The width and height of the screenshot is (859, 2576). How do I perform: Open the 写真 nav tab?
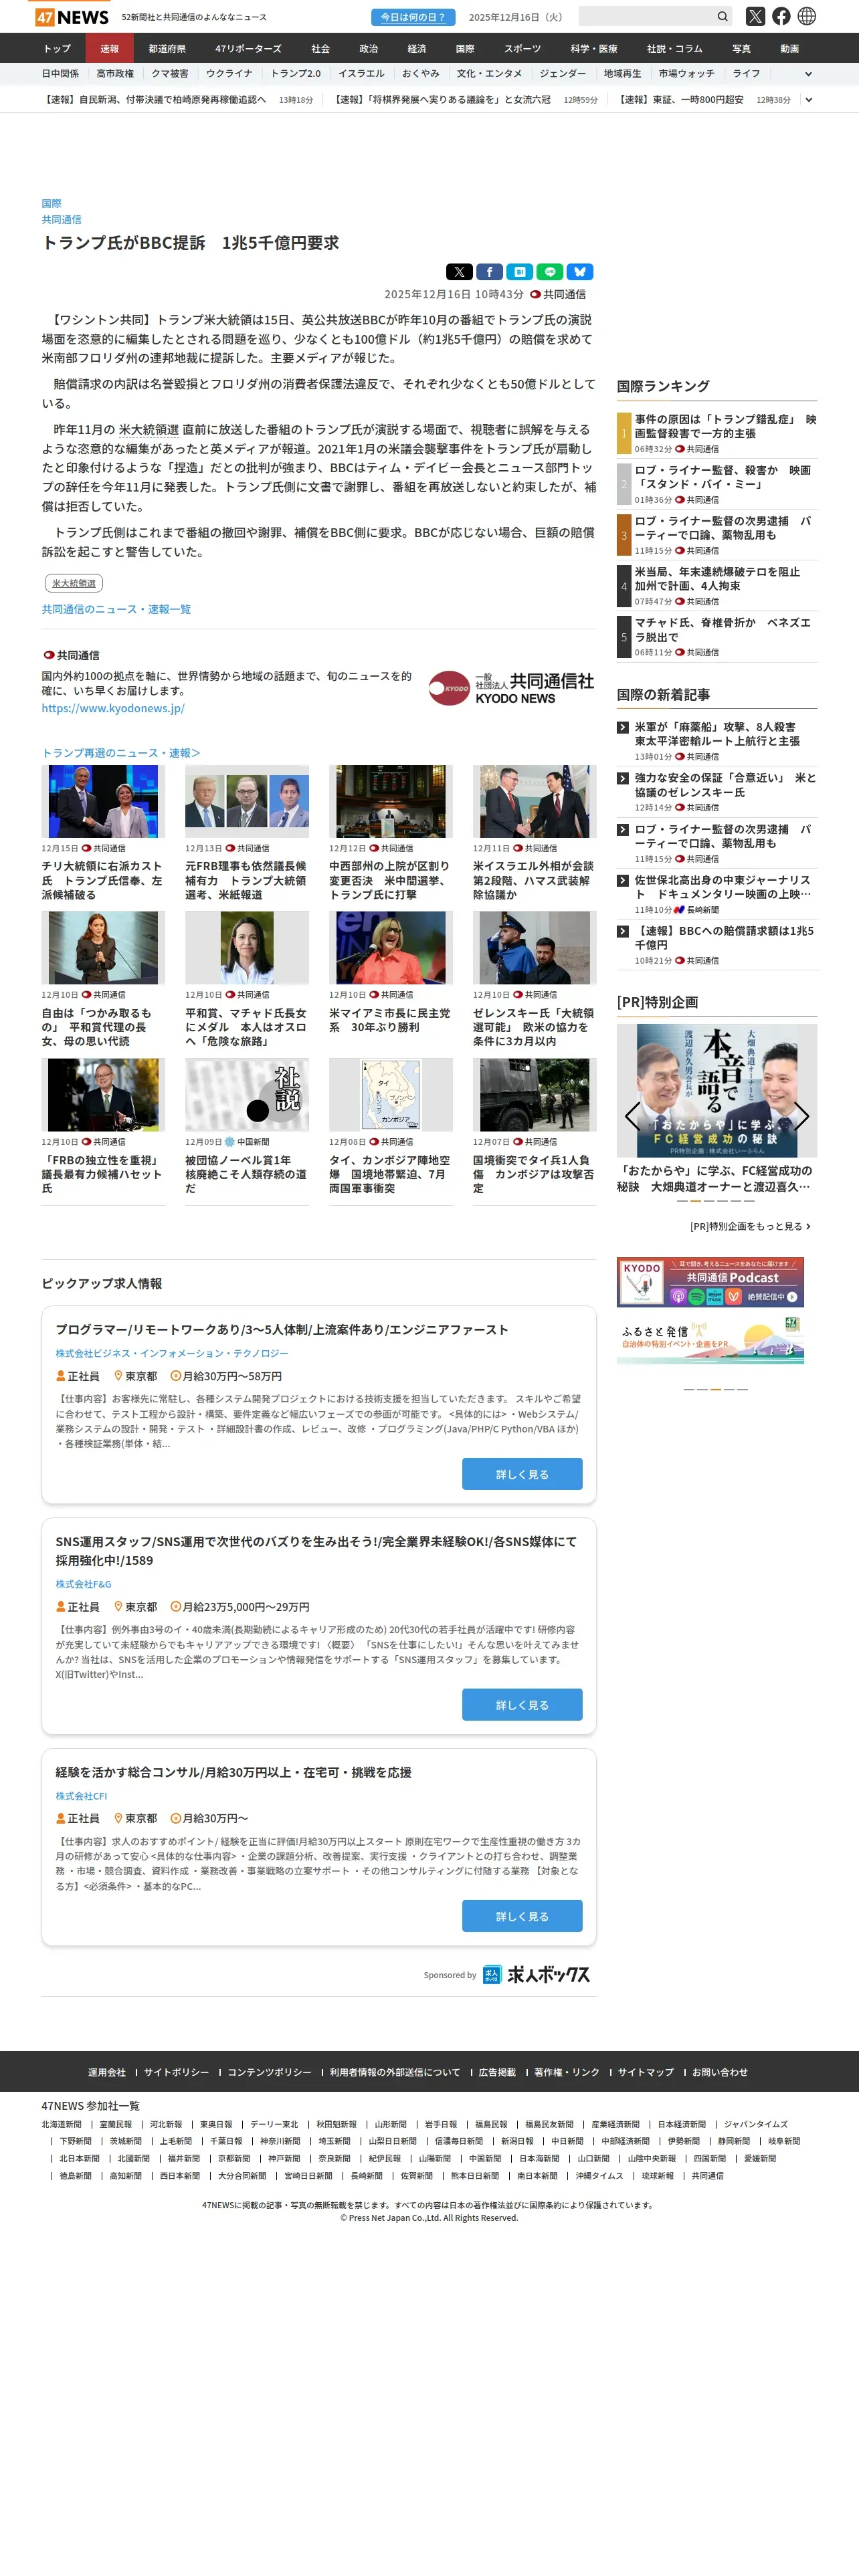pos(741,48)
